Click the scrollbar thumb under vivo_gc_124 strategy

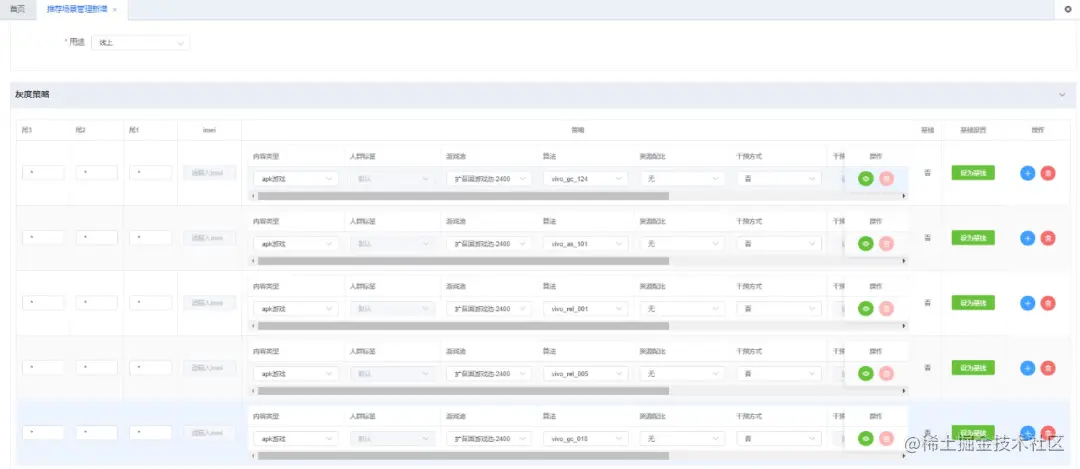(x=463, y=196)
